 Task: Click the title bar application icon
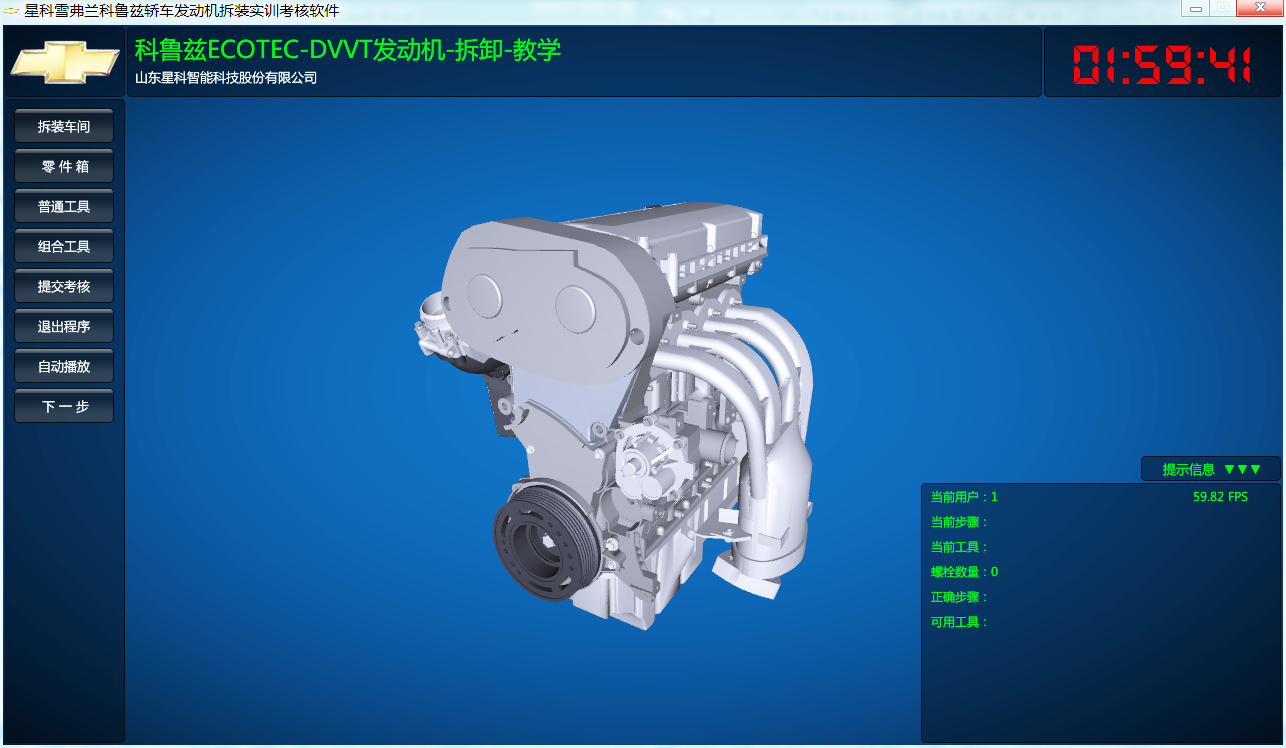(x=12, y=11)
